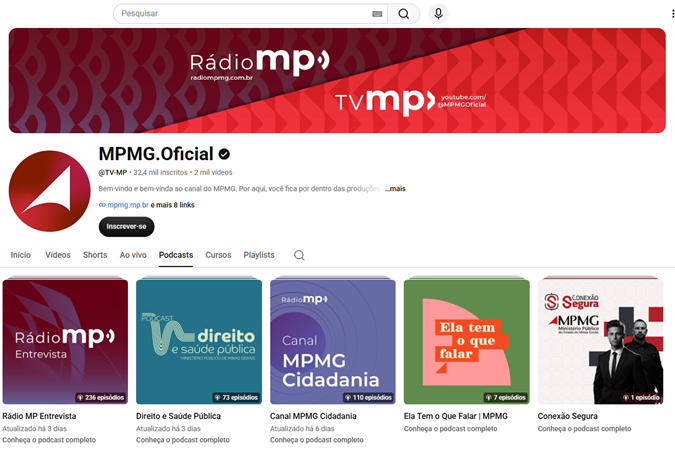Image resolution: width=675 pixels, height=450 pixels.
Task: Click the '236 episódios' badge
Action: (101, 397)
